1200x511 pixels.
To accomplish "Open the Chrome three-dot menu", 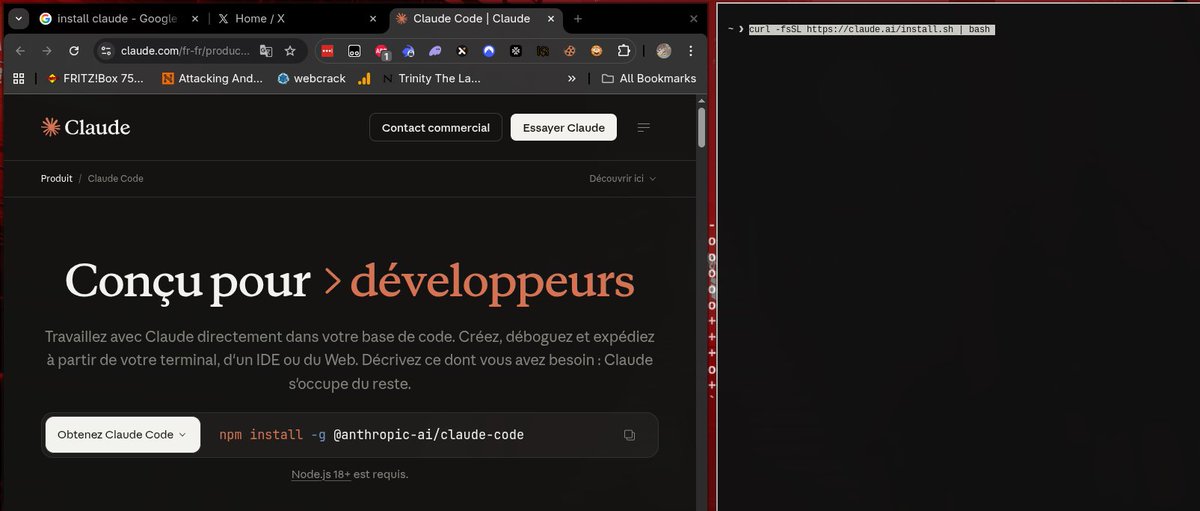I will 690,51.
